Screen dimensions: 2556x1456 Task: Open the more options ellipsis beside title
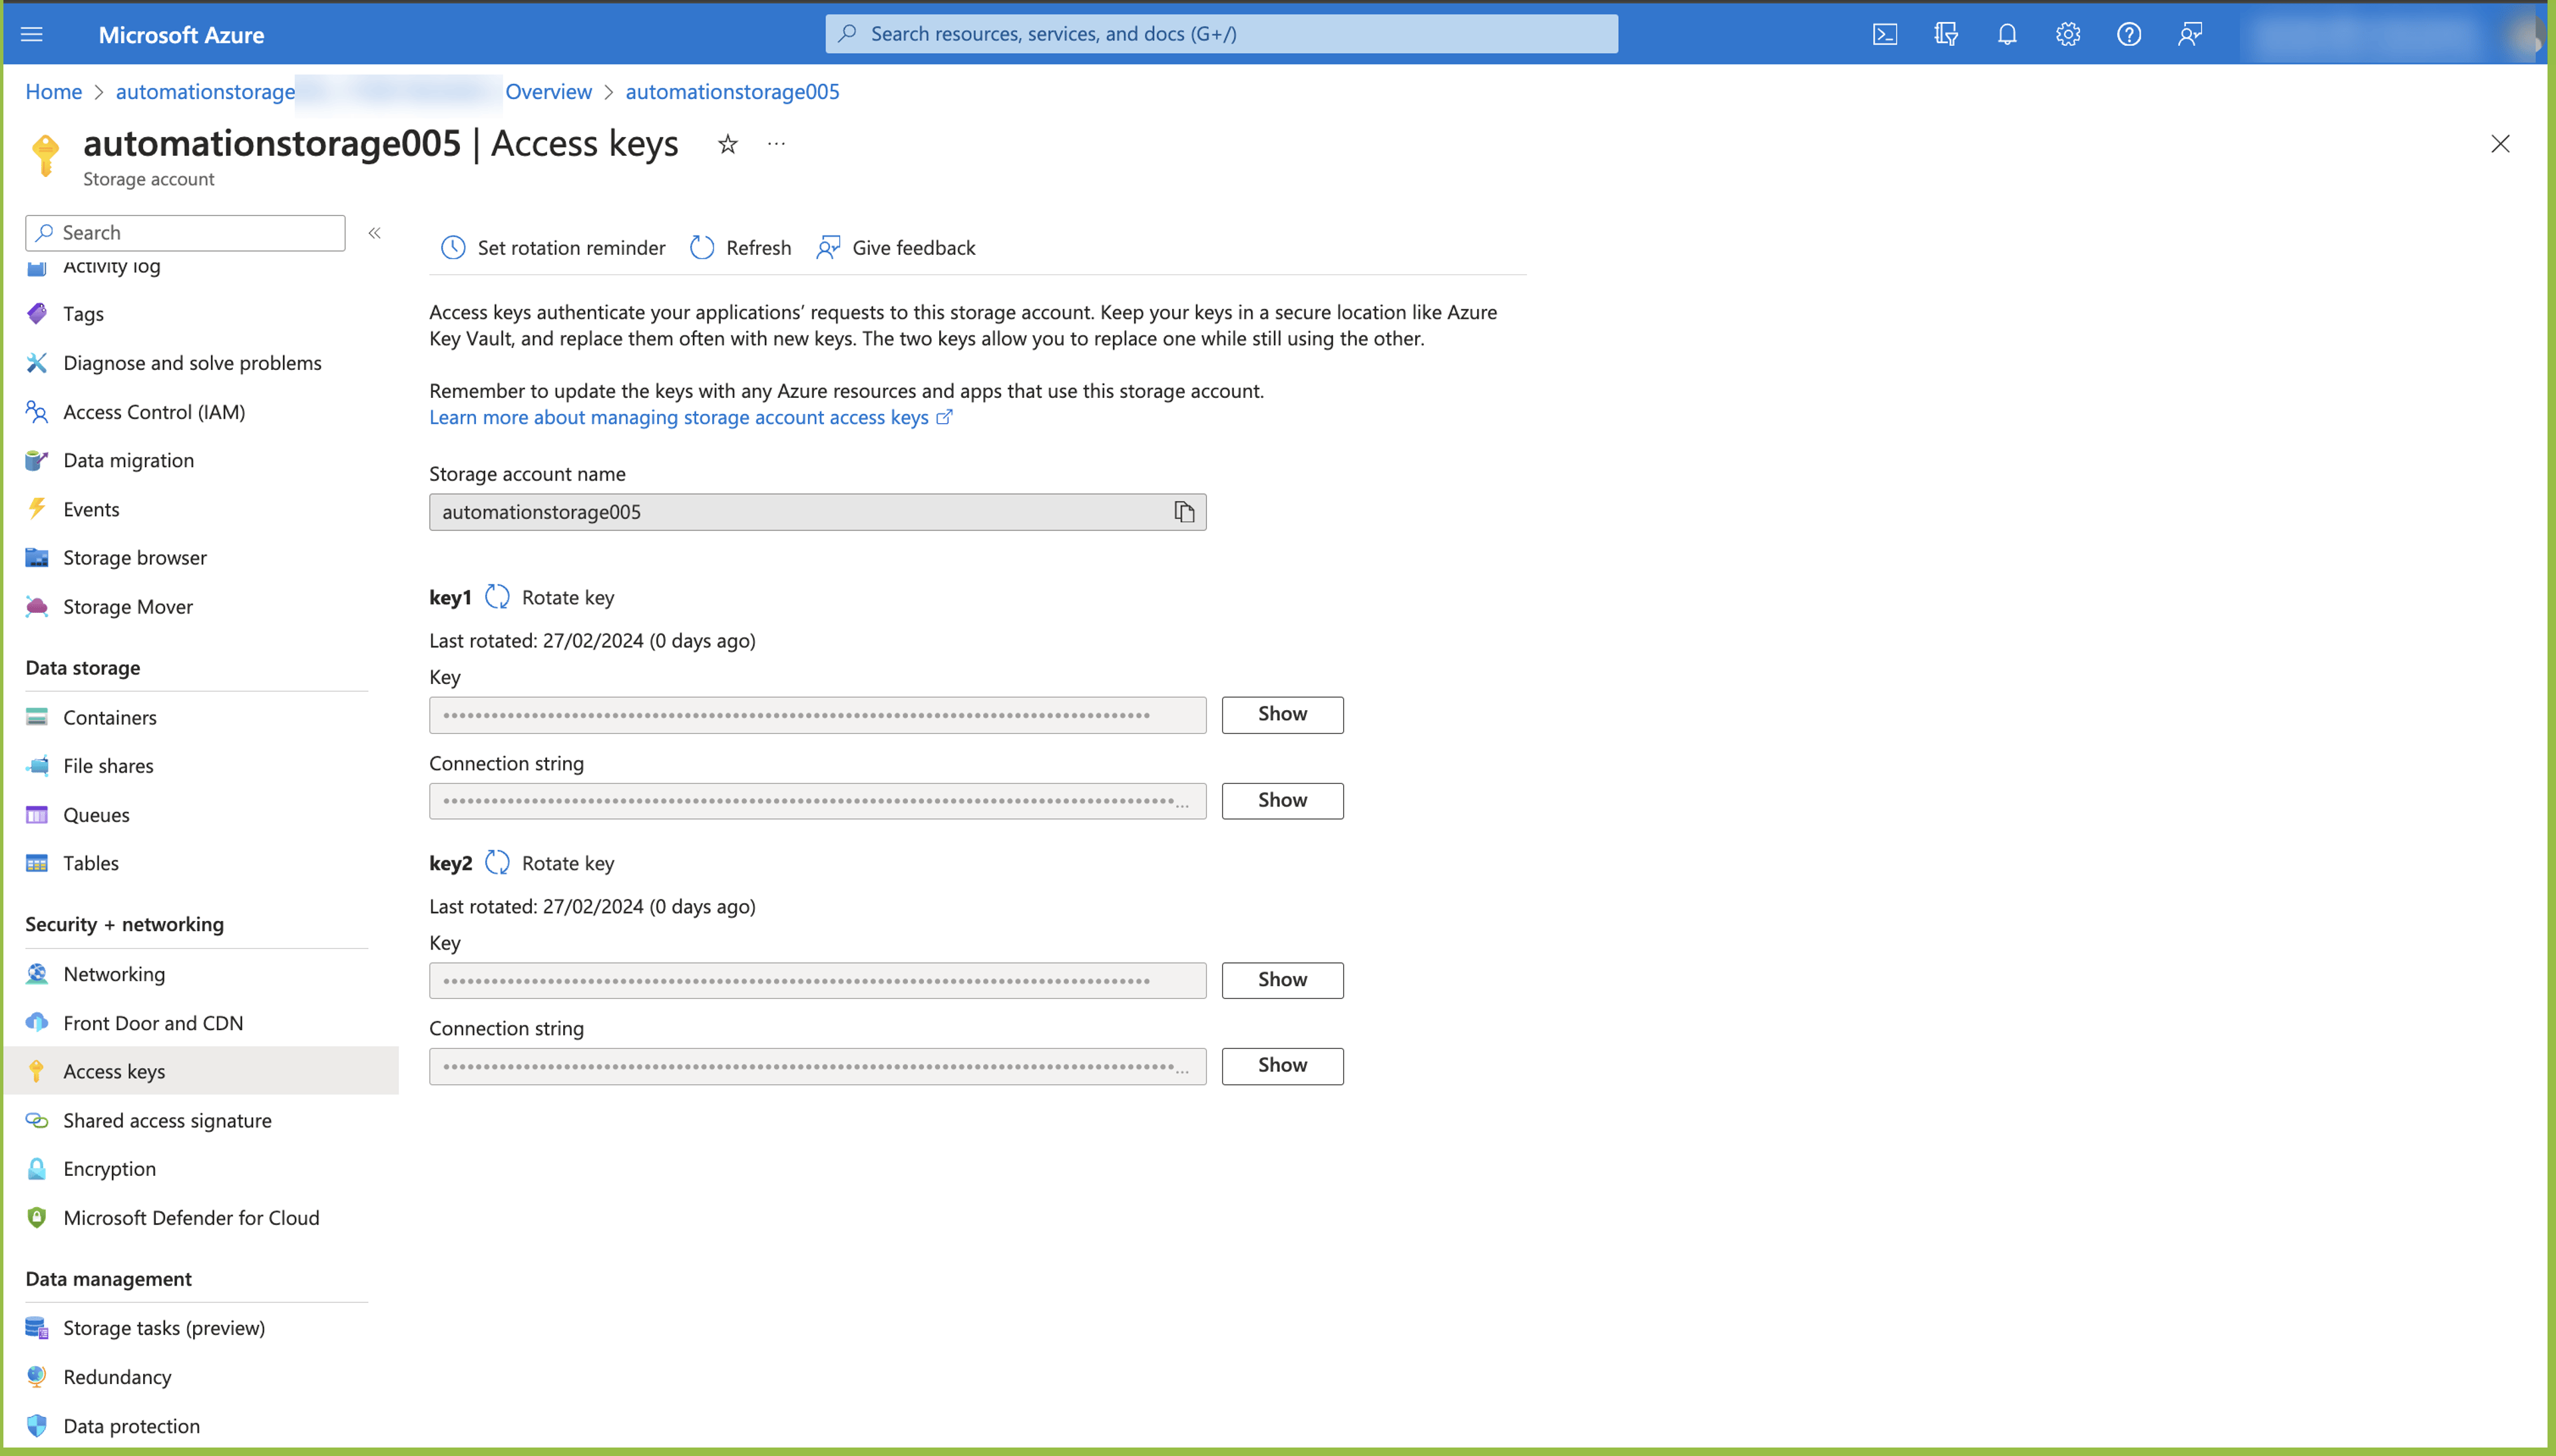pyautogui.click(x=776, y=144)
